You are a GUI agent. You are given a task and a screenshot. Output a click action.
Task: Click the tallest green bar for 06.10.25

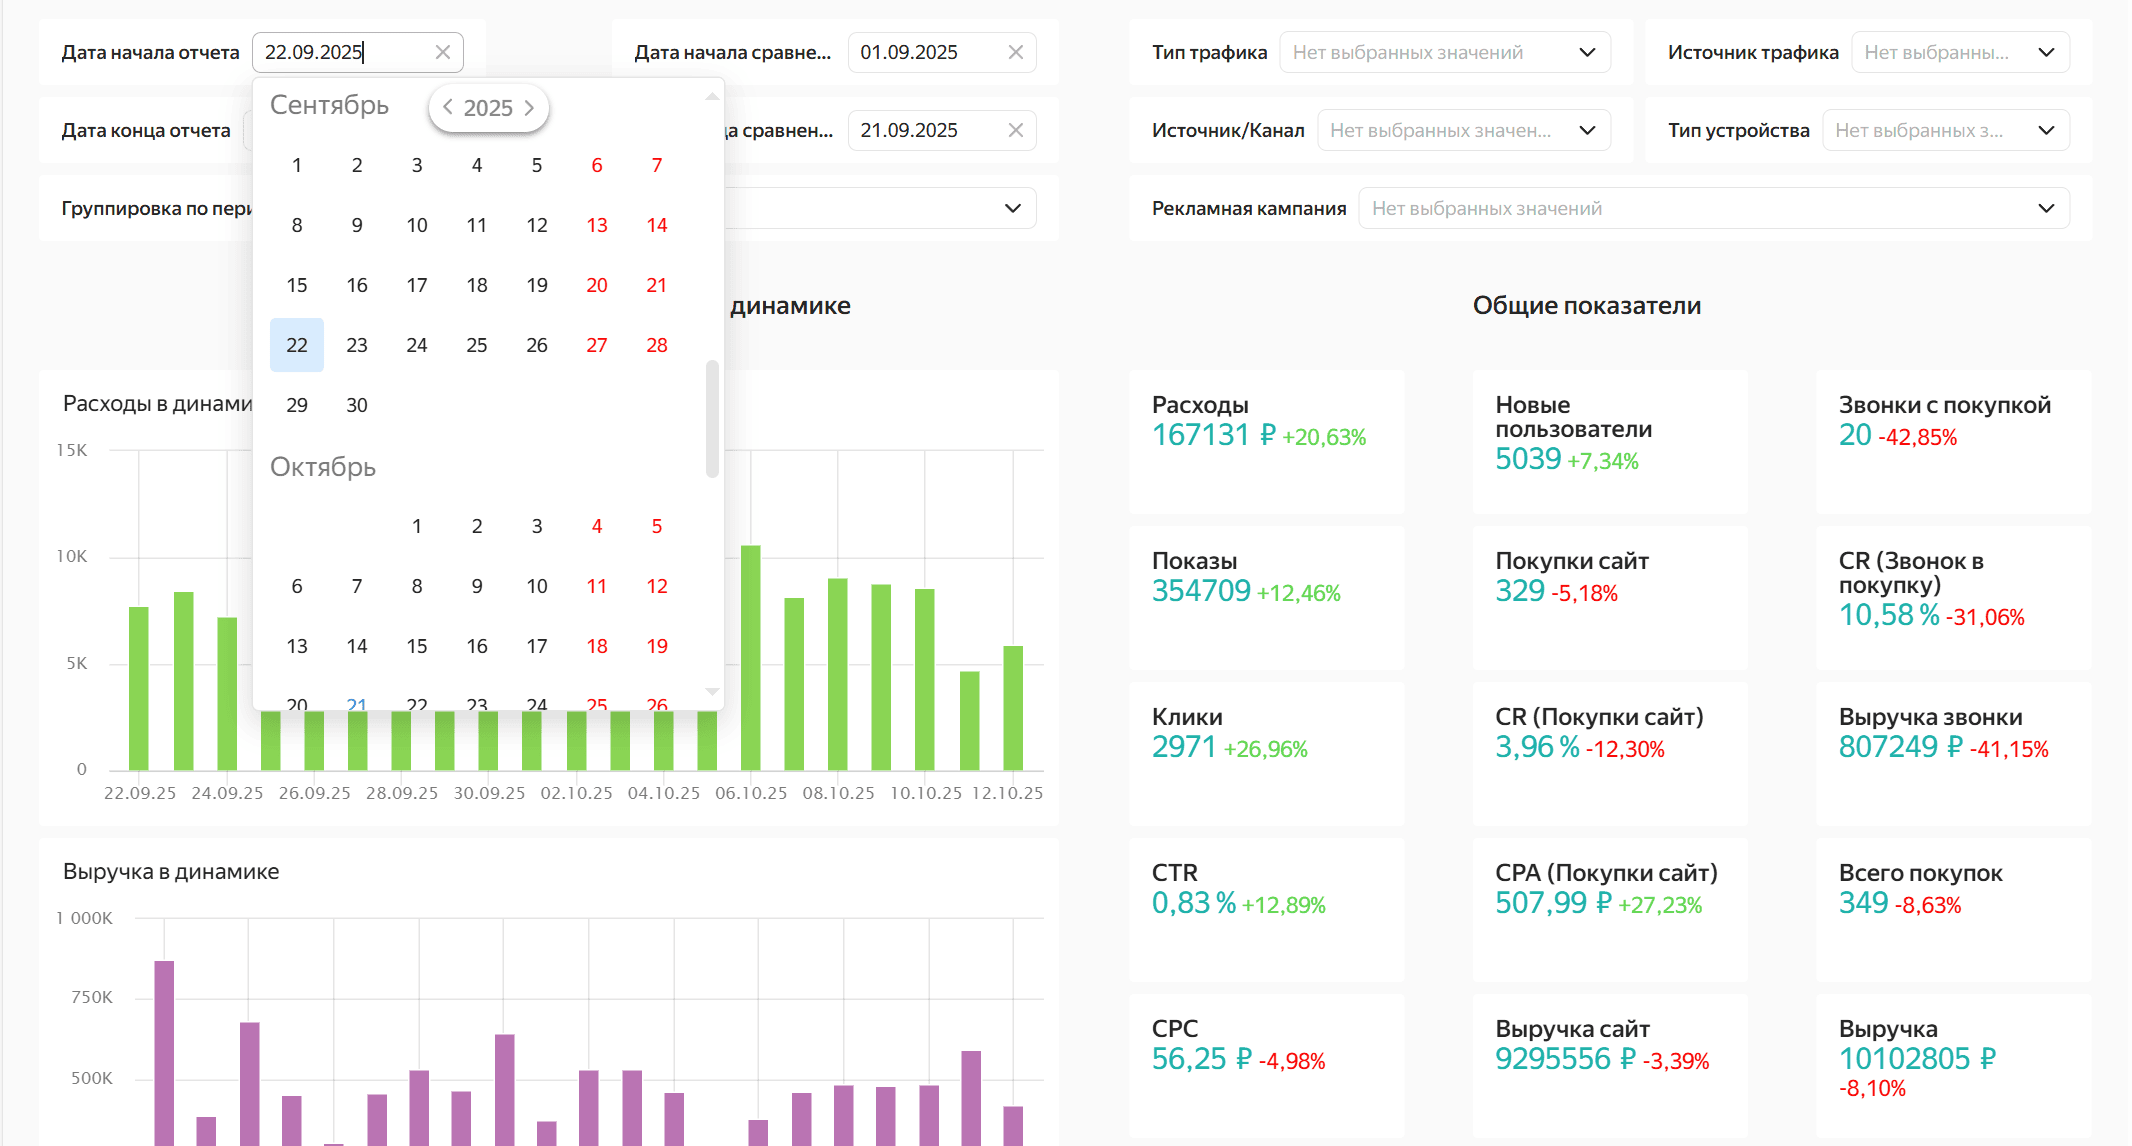coord(750,655)
